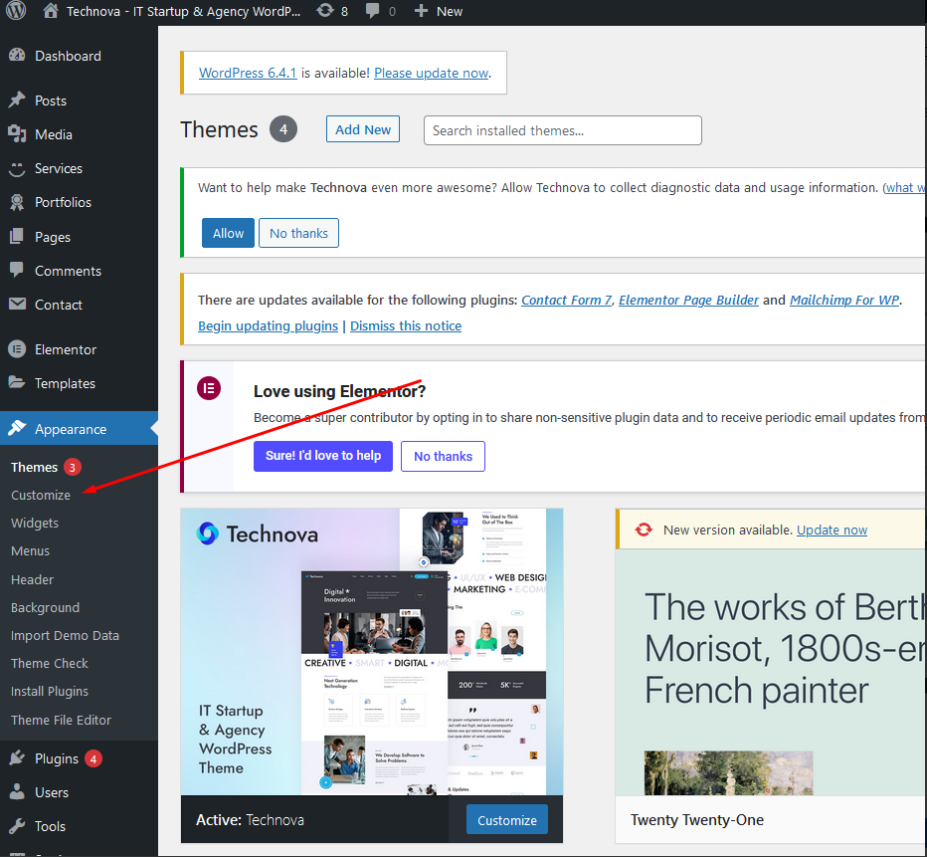Viewport: 927px width, 857px height.
Task: Click the Contact envelope icon
Action: point(17,304)
